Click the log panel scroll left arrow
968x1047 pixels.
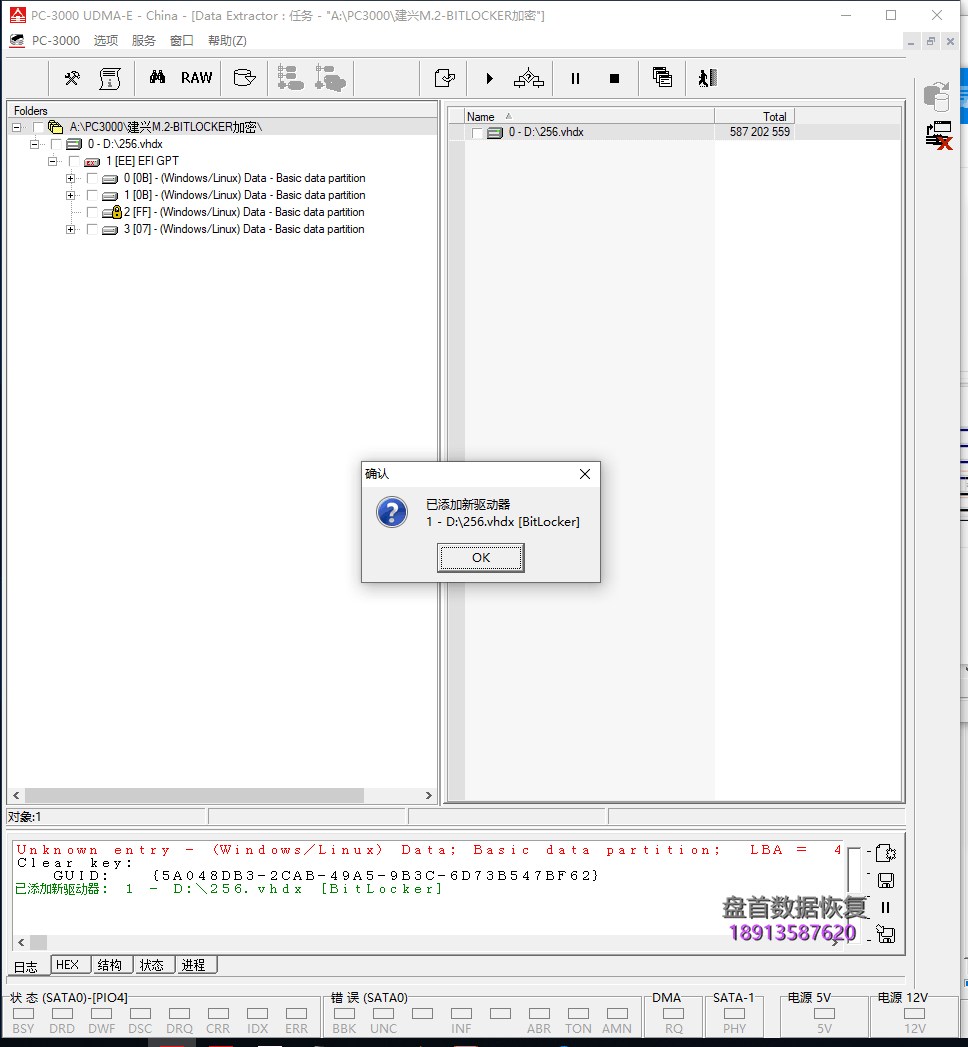coord(21,942)
